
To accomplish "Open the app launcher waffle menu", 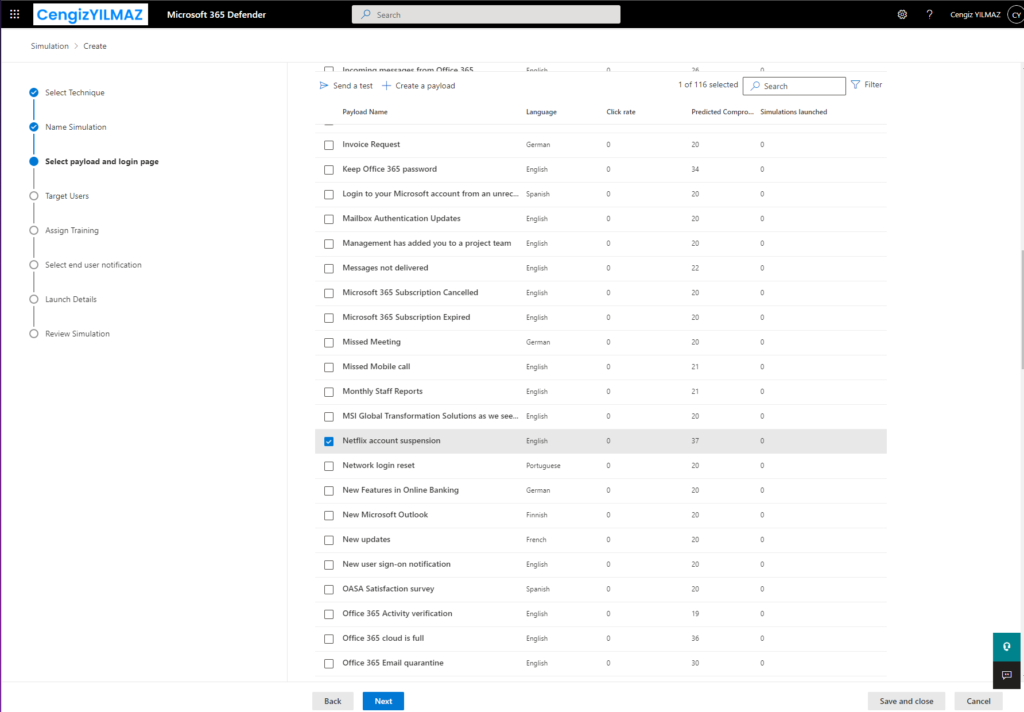I will point(14,14).
